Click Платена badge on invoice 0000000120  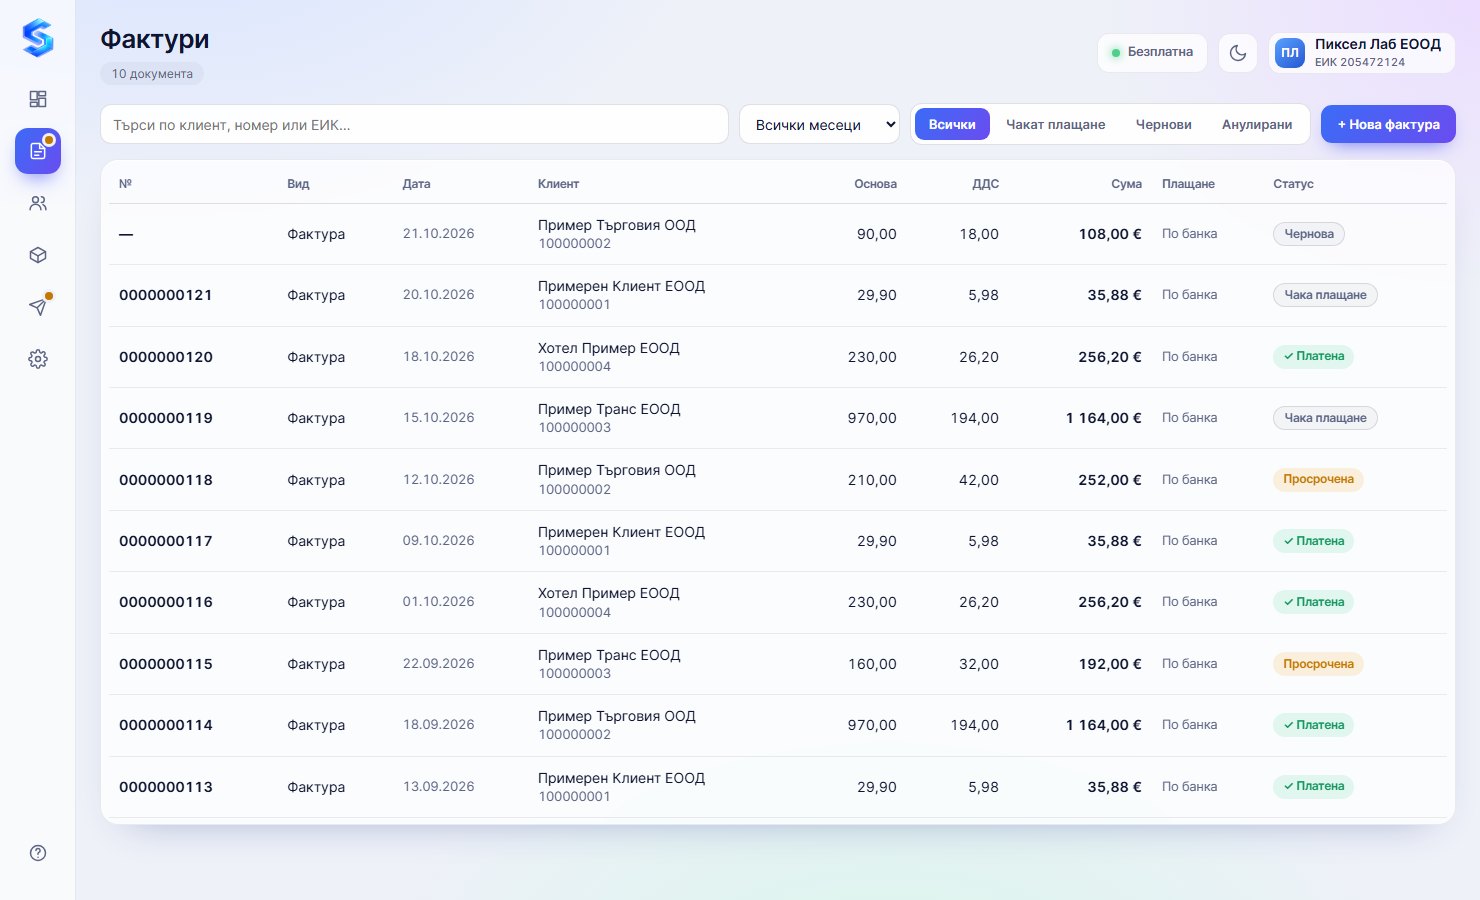pos(1313,357)
